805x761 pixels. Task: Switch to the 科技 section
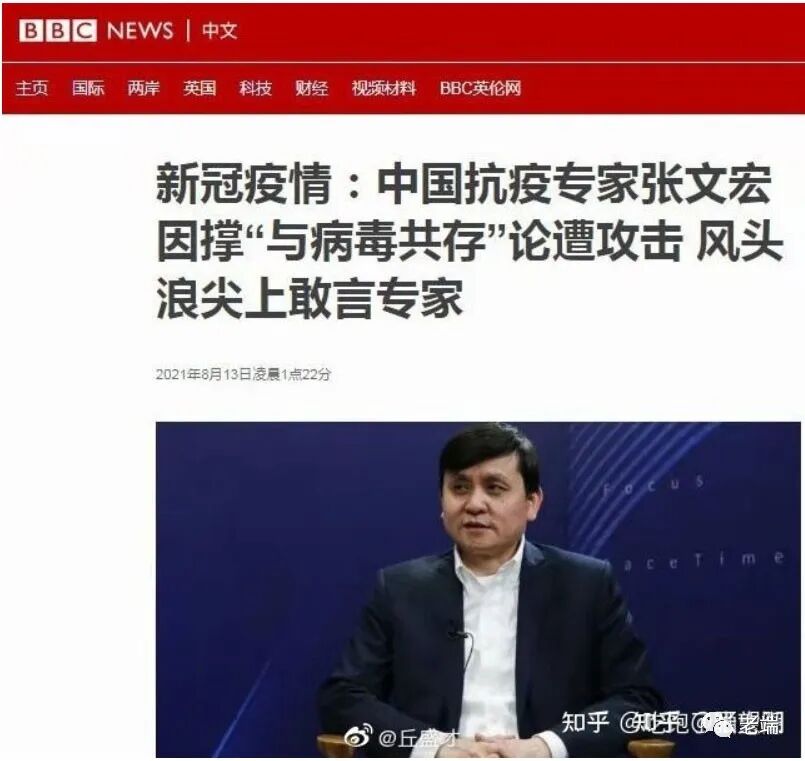point(256,88)
